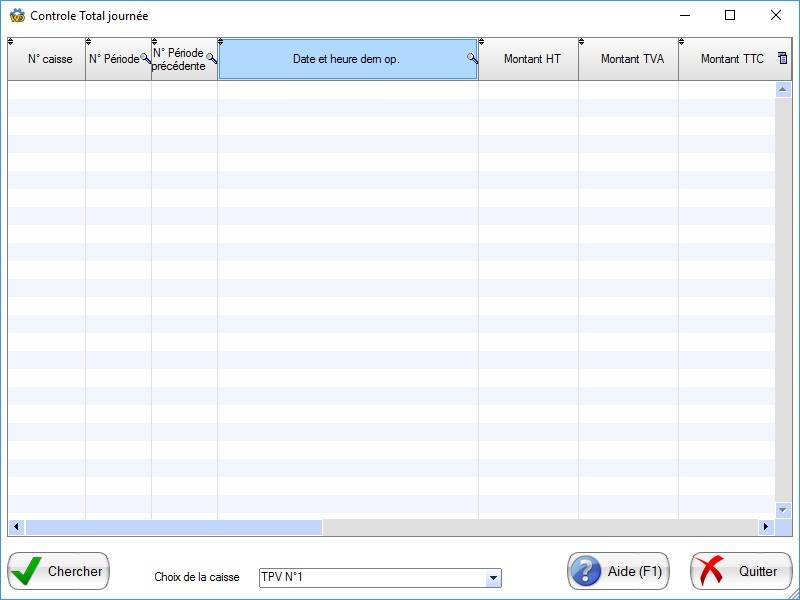Click magnifier icon in Date et heure header
Image resolution: width=800 pixels, height=600 pixels.
(472, 59)
